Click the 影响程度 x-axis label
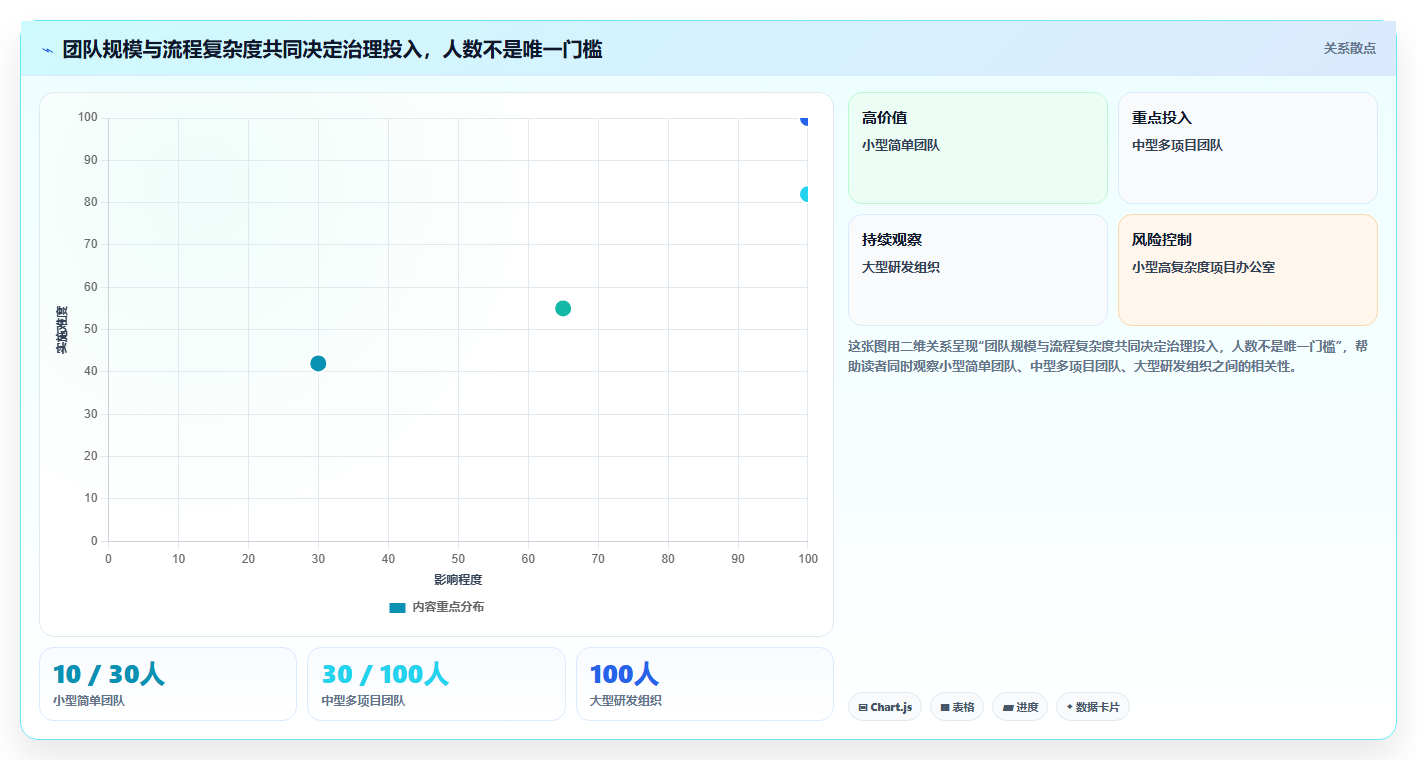Image resolution: width=1417 pixels, height=760 pixels. (458, 580)
